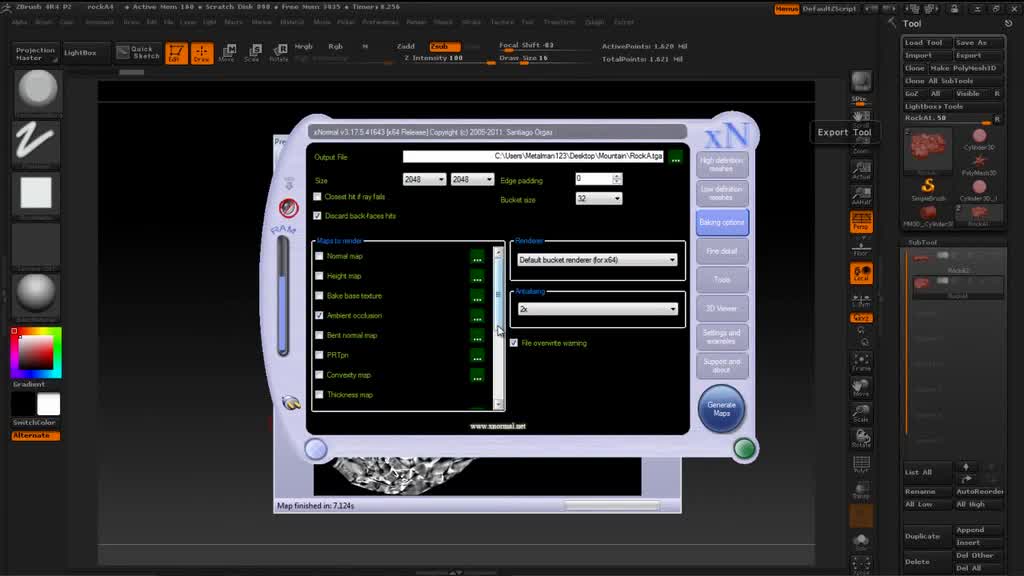1024x576 pixels.
Task: Select the Scale tool in top shelf
Action: tap(253, 53)
